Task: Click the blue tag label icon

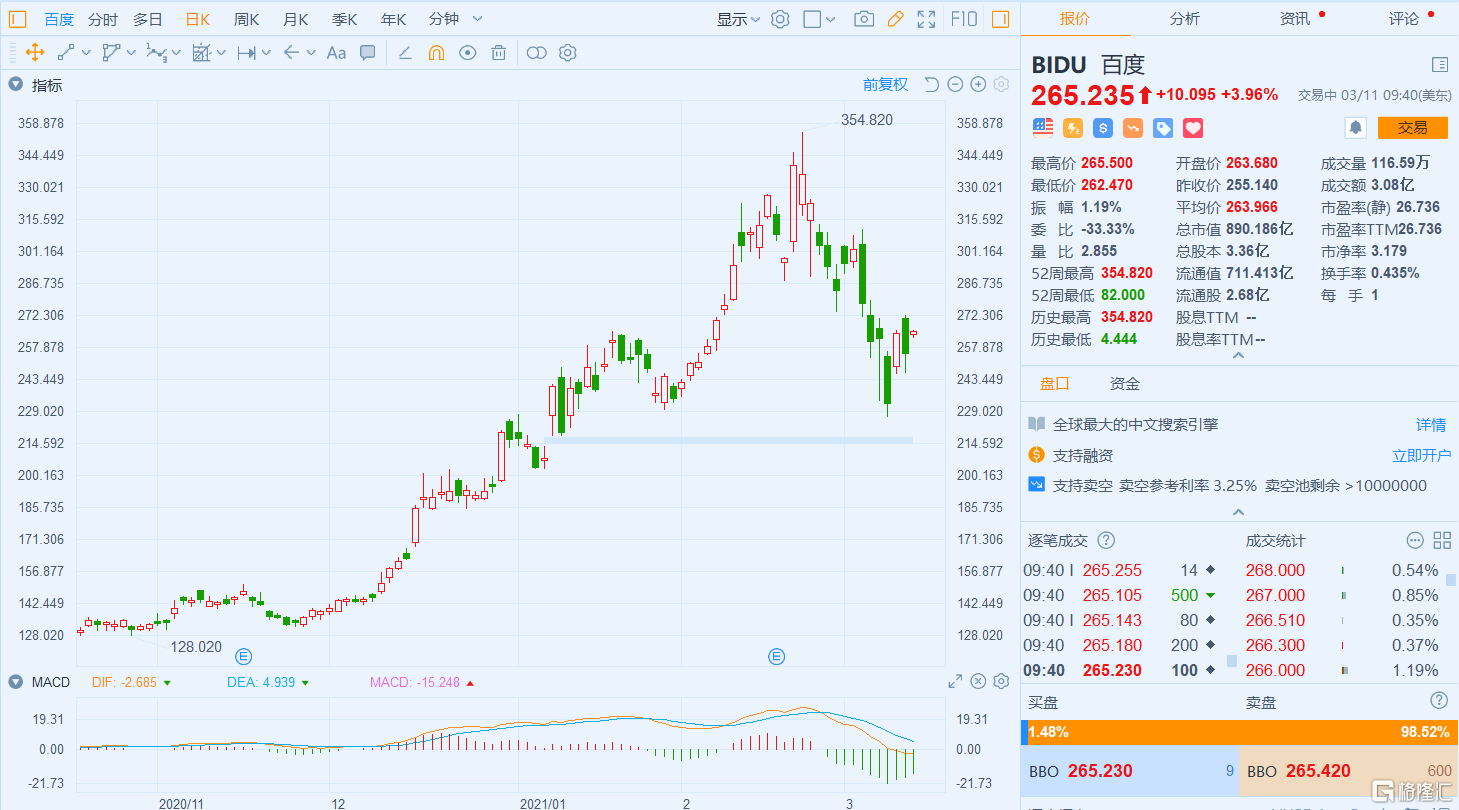Action: click(1163, 128)
